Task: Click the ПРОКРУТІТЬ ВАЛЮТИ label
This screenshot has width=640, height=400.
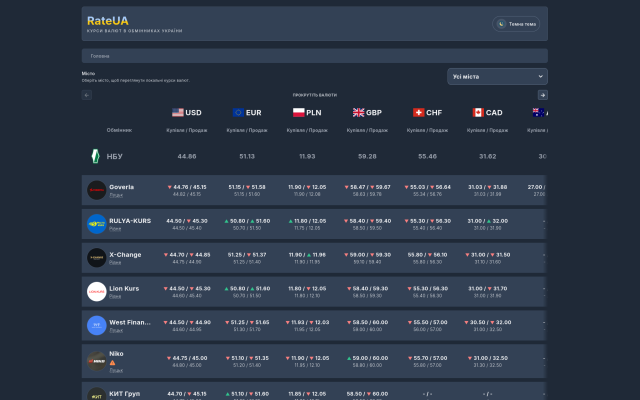Action: click(x=315, y=95)
